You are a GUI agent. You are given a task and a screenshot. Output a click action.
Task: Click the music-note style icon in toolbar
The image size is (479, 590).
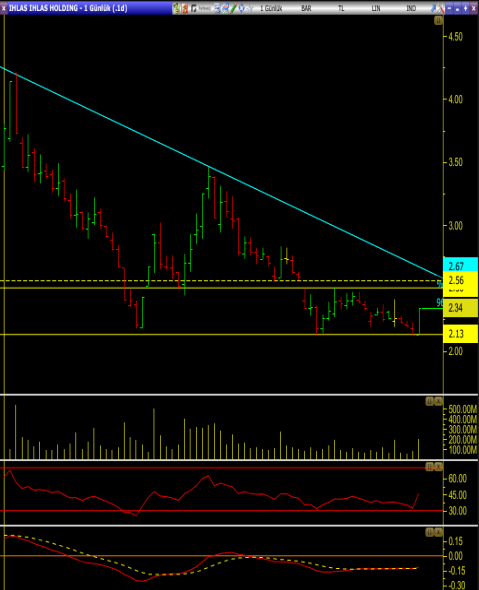(x=194, y=8)
